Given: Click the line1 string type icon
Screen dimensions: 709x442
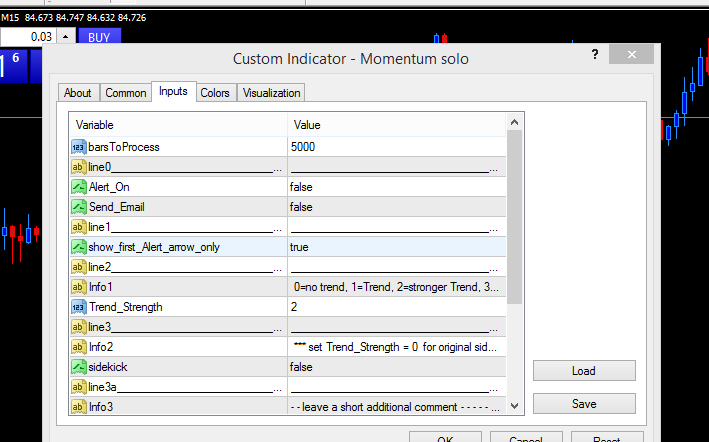Looking at the screenshot, I should pyautogui.click(x=78, y=227).
